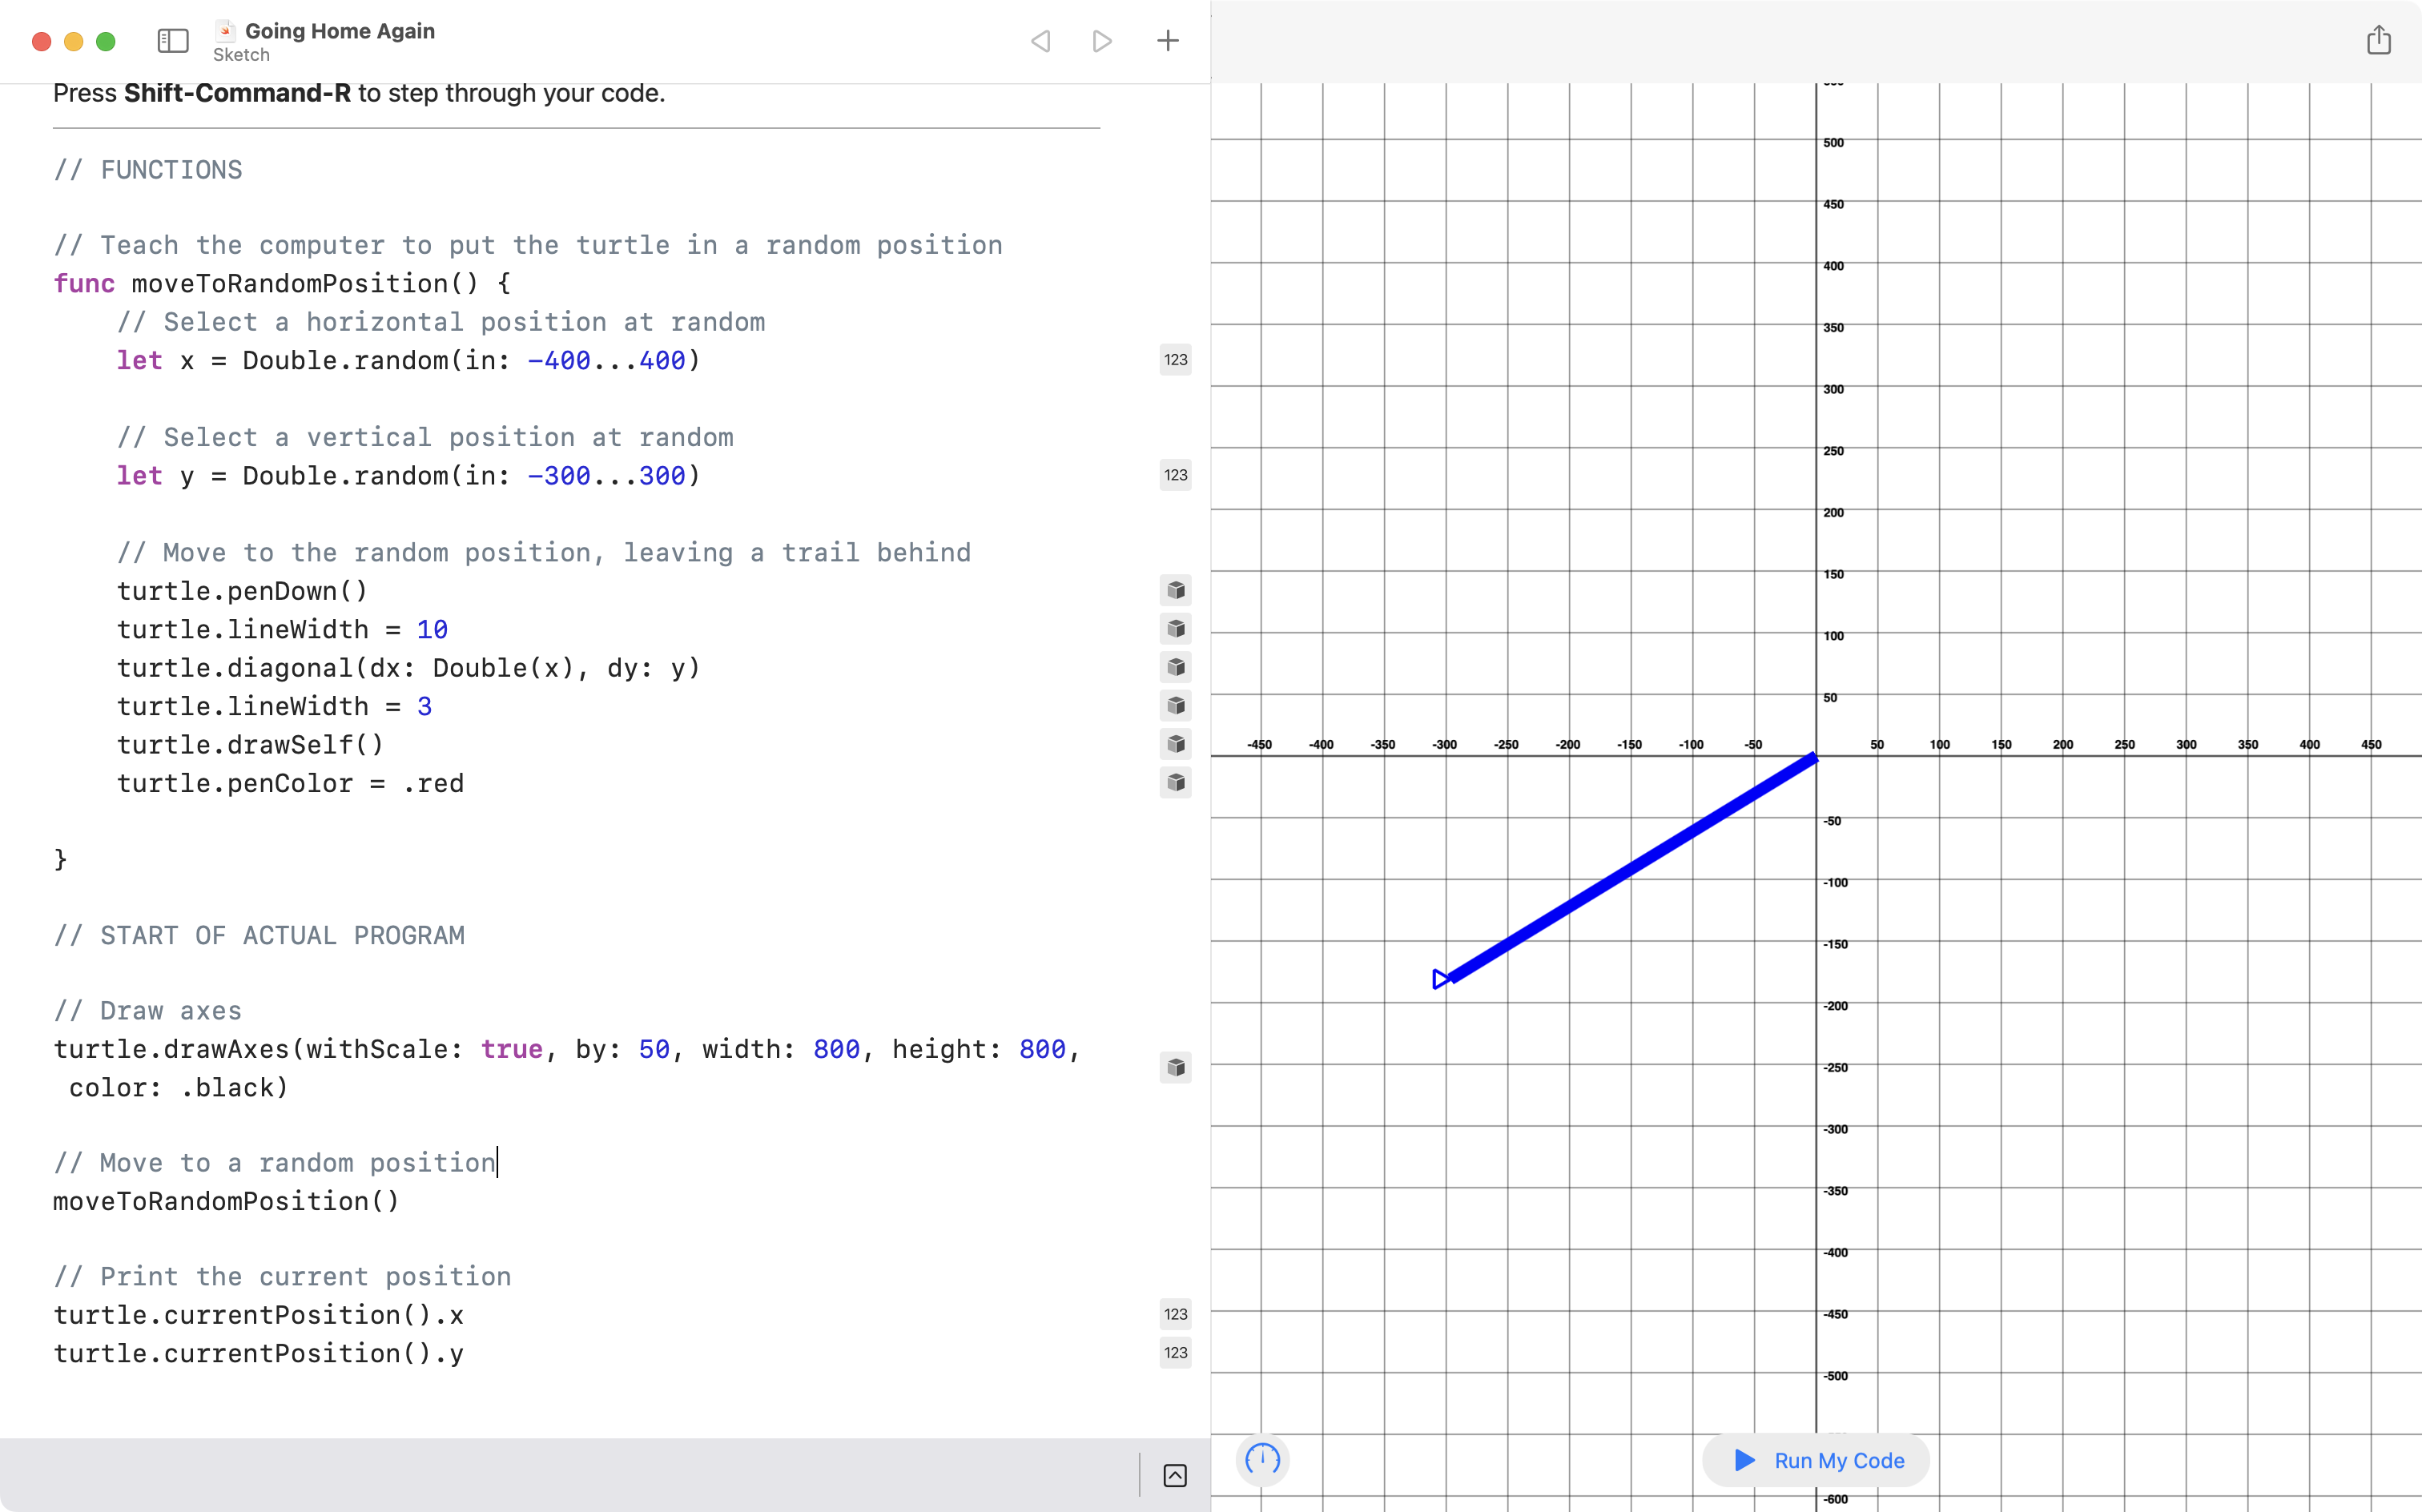The height and width of the screenshot is (1512, 2422).
Task: Open result viewer for turtle.drawSelf()
Action: [x=1175, y=744]
